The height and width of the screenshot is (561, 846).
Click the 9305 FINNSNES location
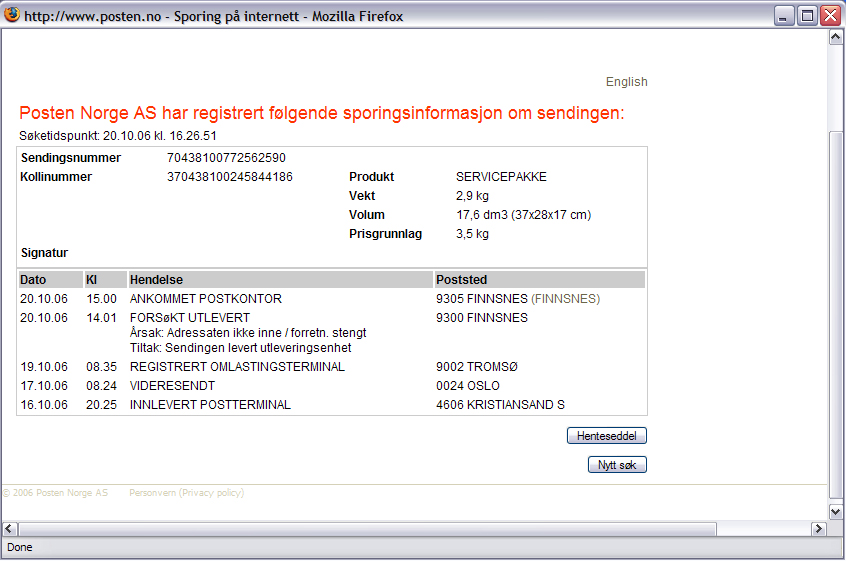[x=482, y=299]
